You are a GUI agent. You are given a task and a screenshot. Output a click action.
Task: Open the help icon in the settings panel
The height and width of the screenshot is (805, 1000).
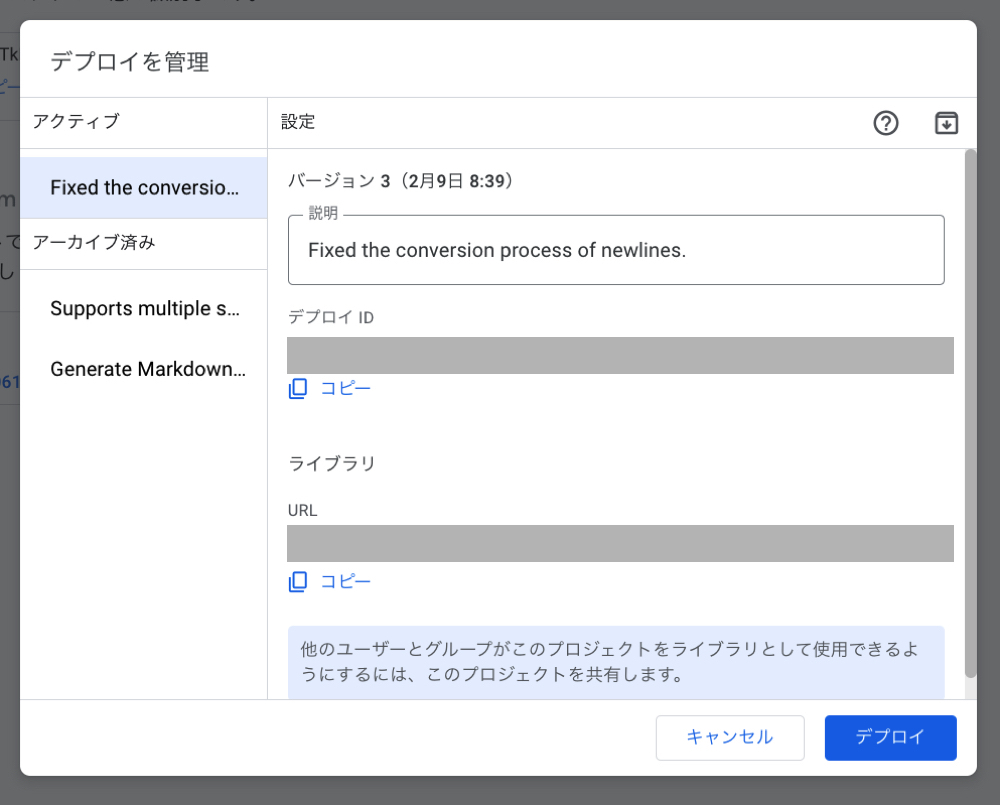(x=885, y=123)
